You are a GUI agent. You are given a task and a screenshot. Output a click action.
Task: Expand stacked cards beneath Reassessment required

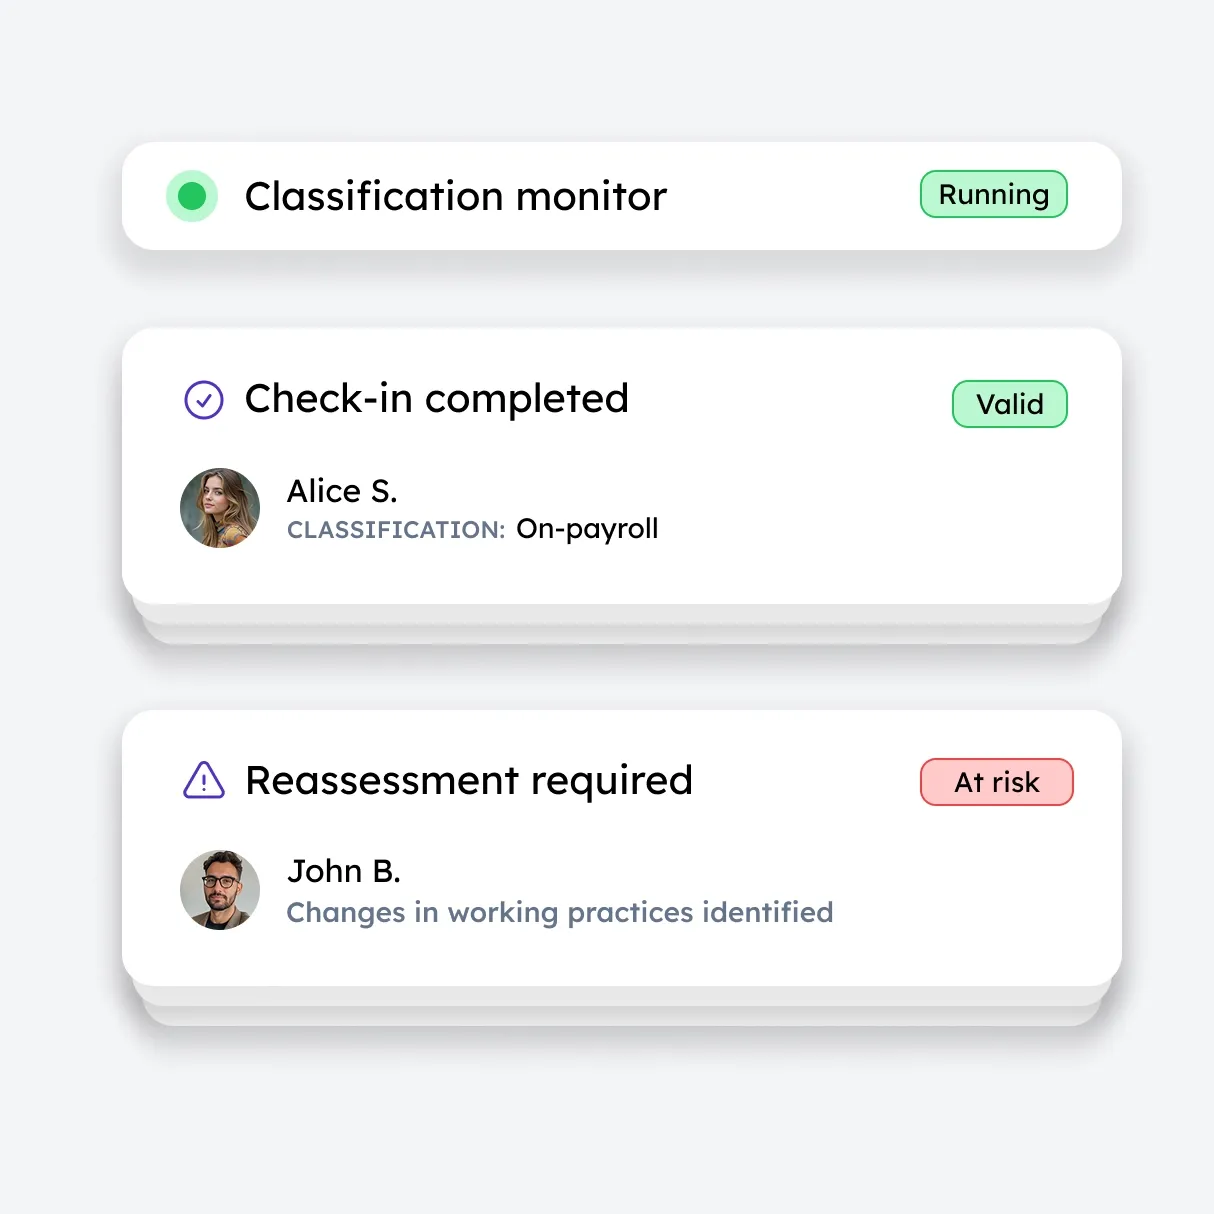point(622,1007)
